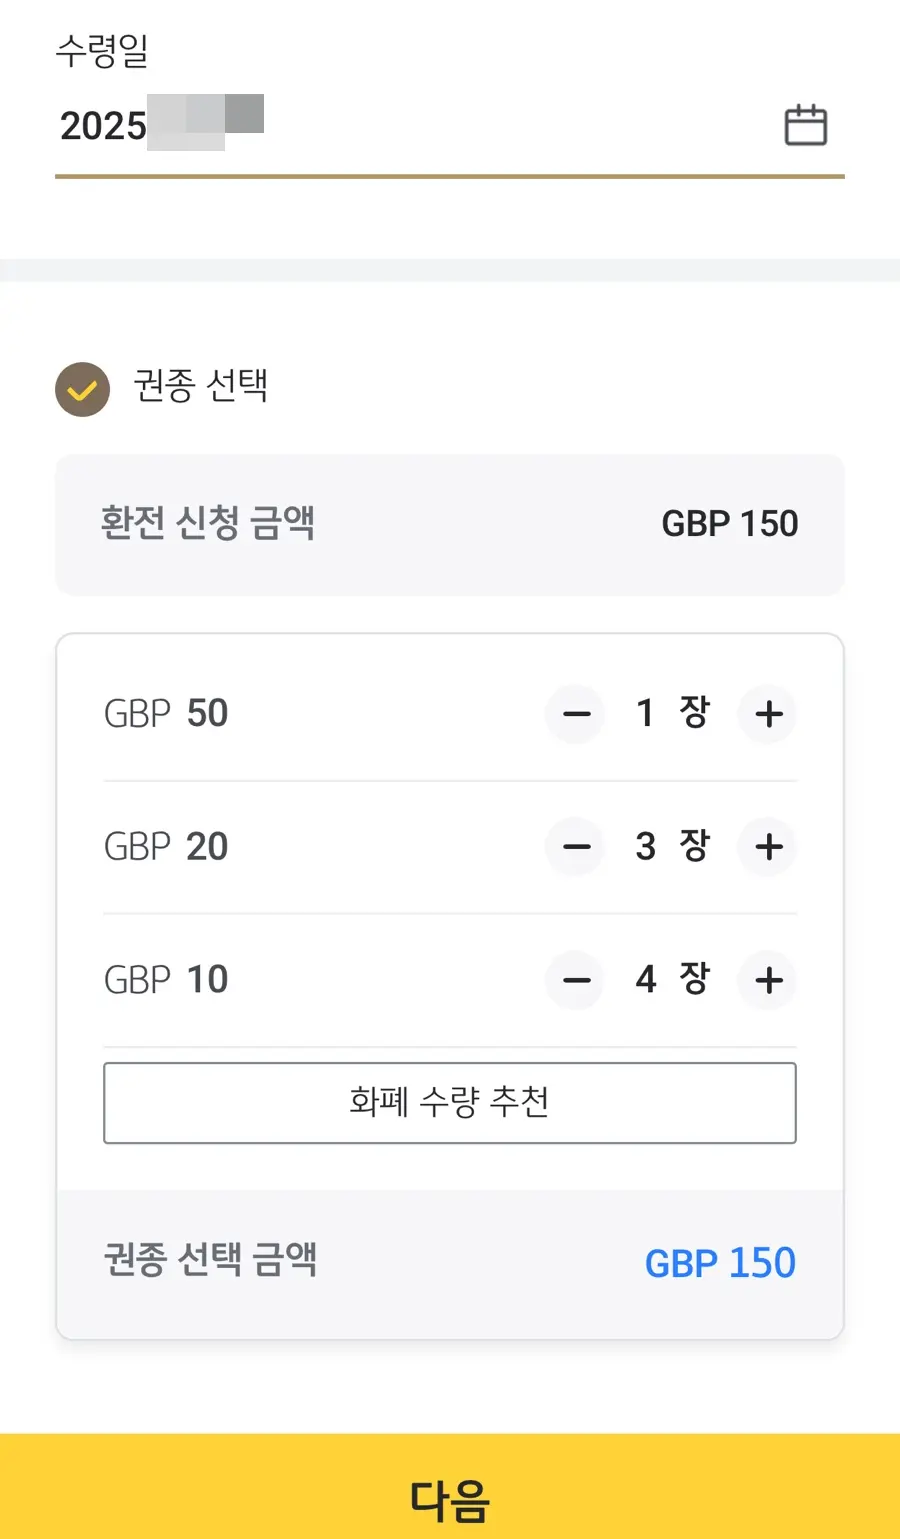900x1539 pixels.
Task: Open the calendar date picker icon
Action: pyautogui.click(x=805, y=125)
